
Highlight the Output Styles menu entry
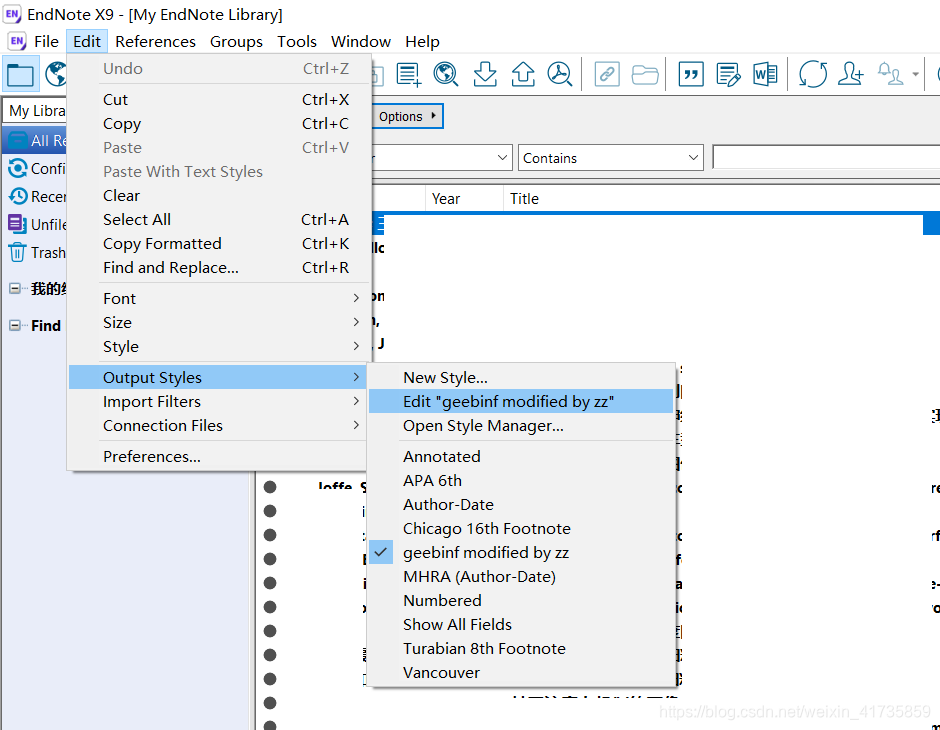point(218,378)
